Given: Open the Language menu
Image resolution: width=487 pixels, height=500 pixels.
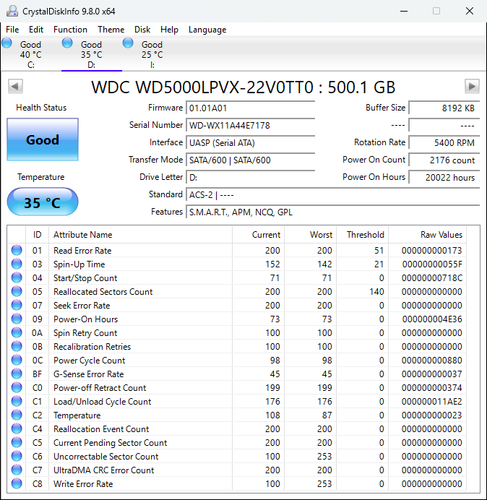Looking at the screenshot, I should 207,30.
